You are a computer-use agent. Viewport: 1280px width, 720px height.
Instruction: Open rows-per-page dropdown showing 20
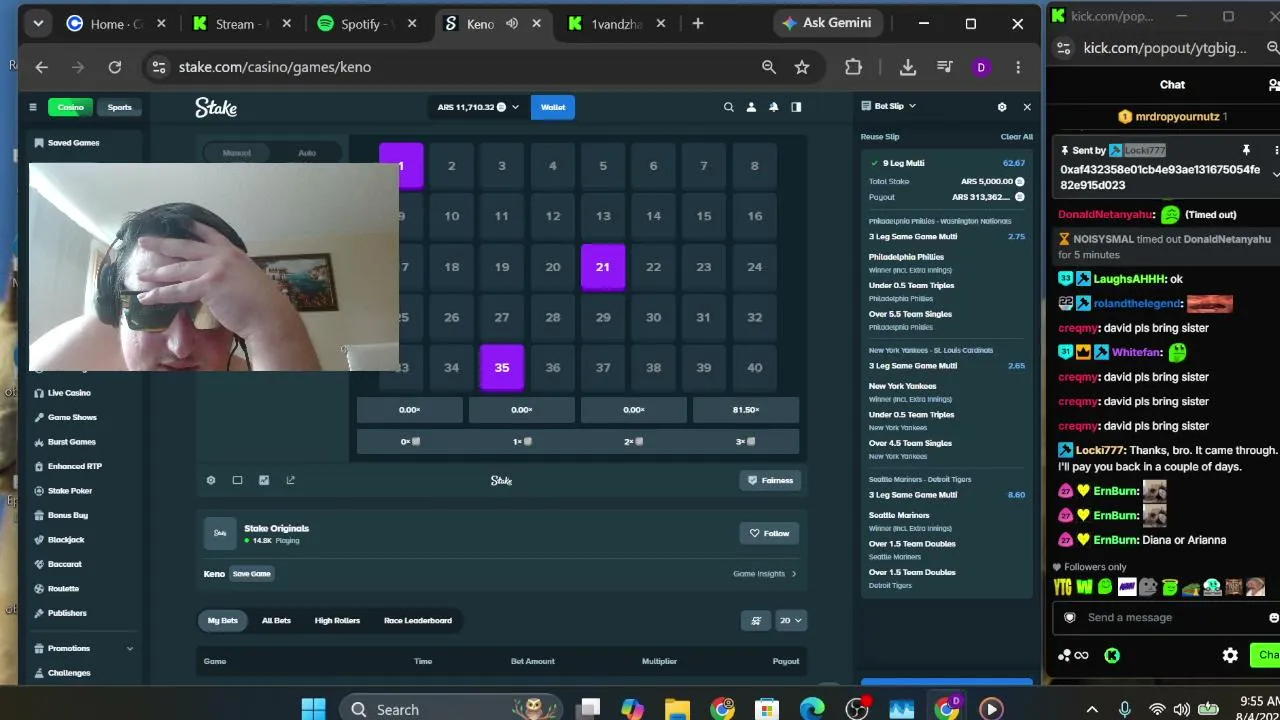click(790, 620)
